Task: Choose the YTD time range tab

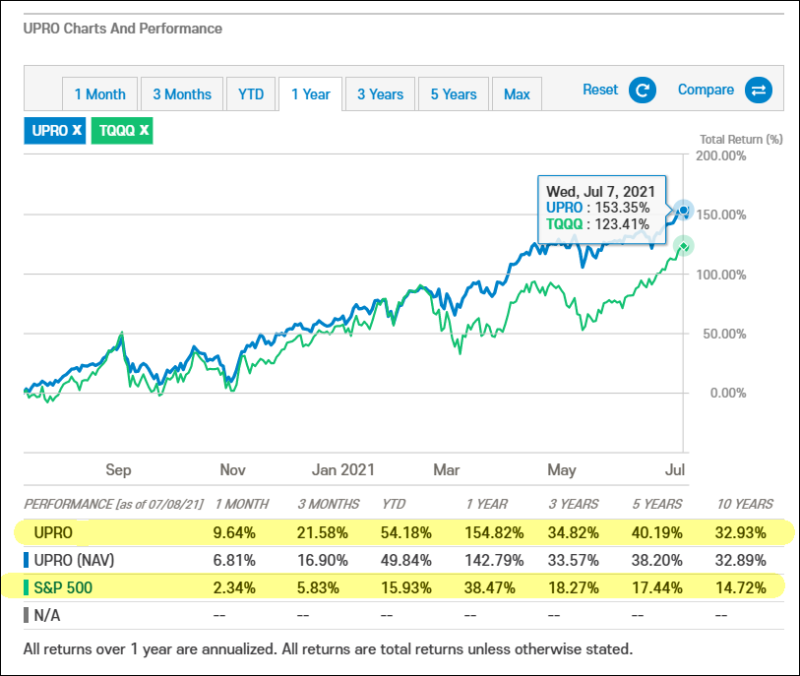Action: click(251, 94)
